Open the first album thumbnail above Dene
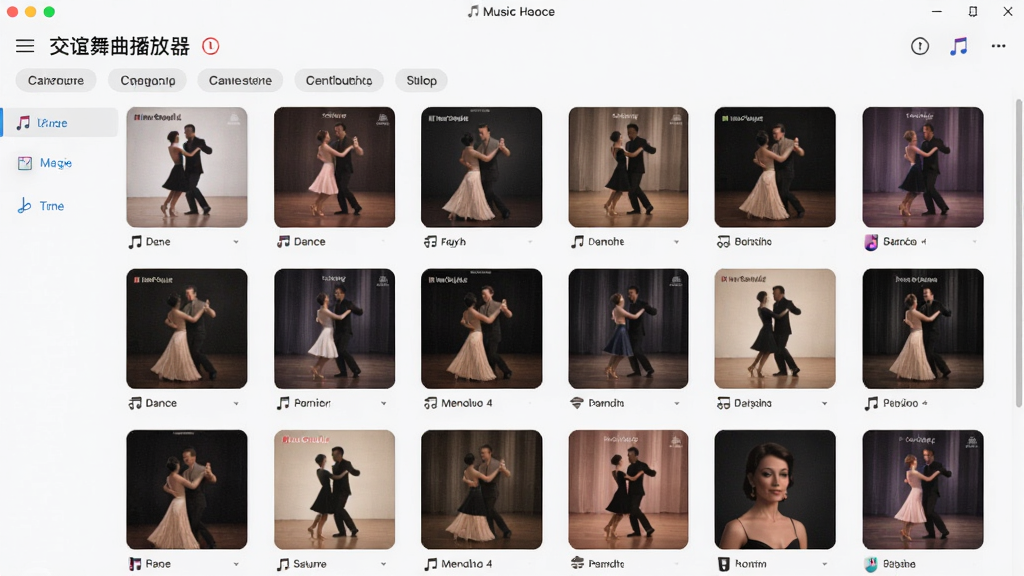The height and width of the screenshot is (576, 1024). [187, 167]
